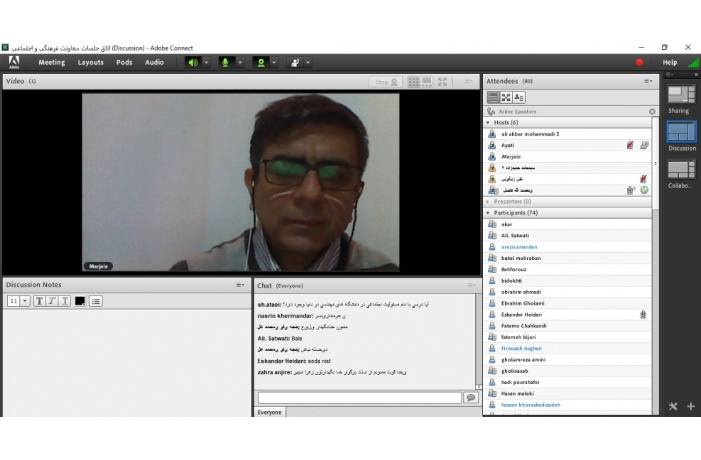The image size is (701, 460).
Task: Click the red recording indicator
Action: [x=639, y=63]
